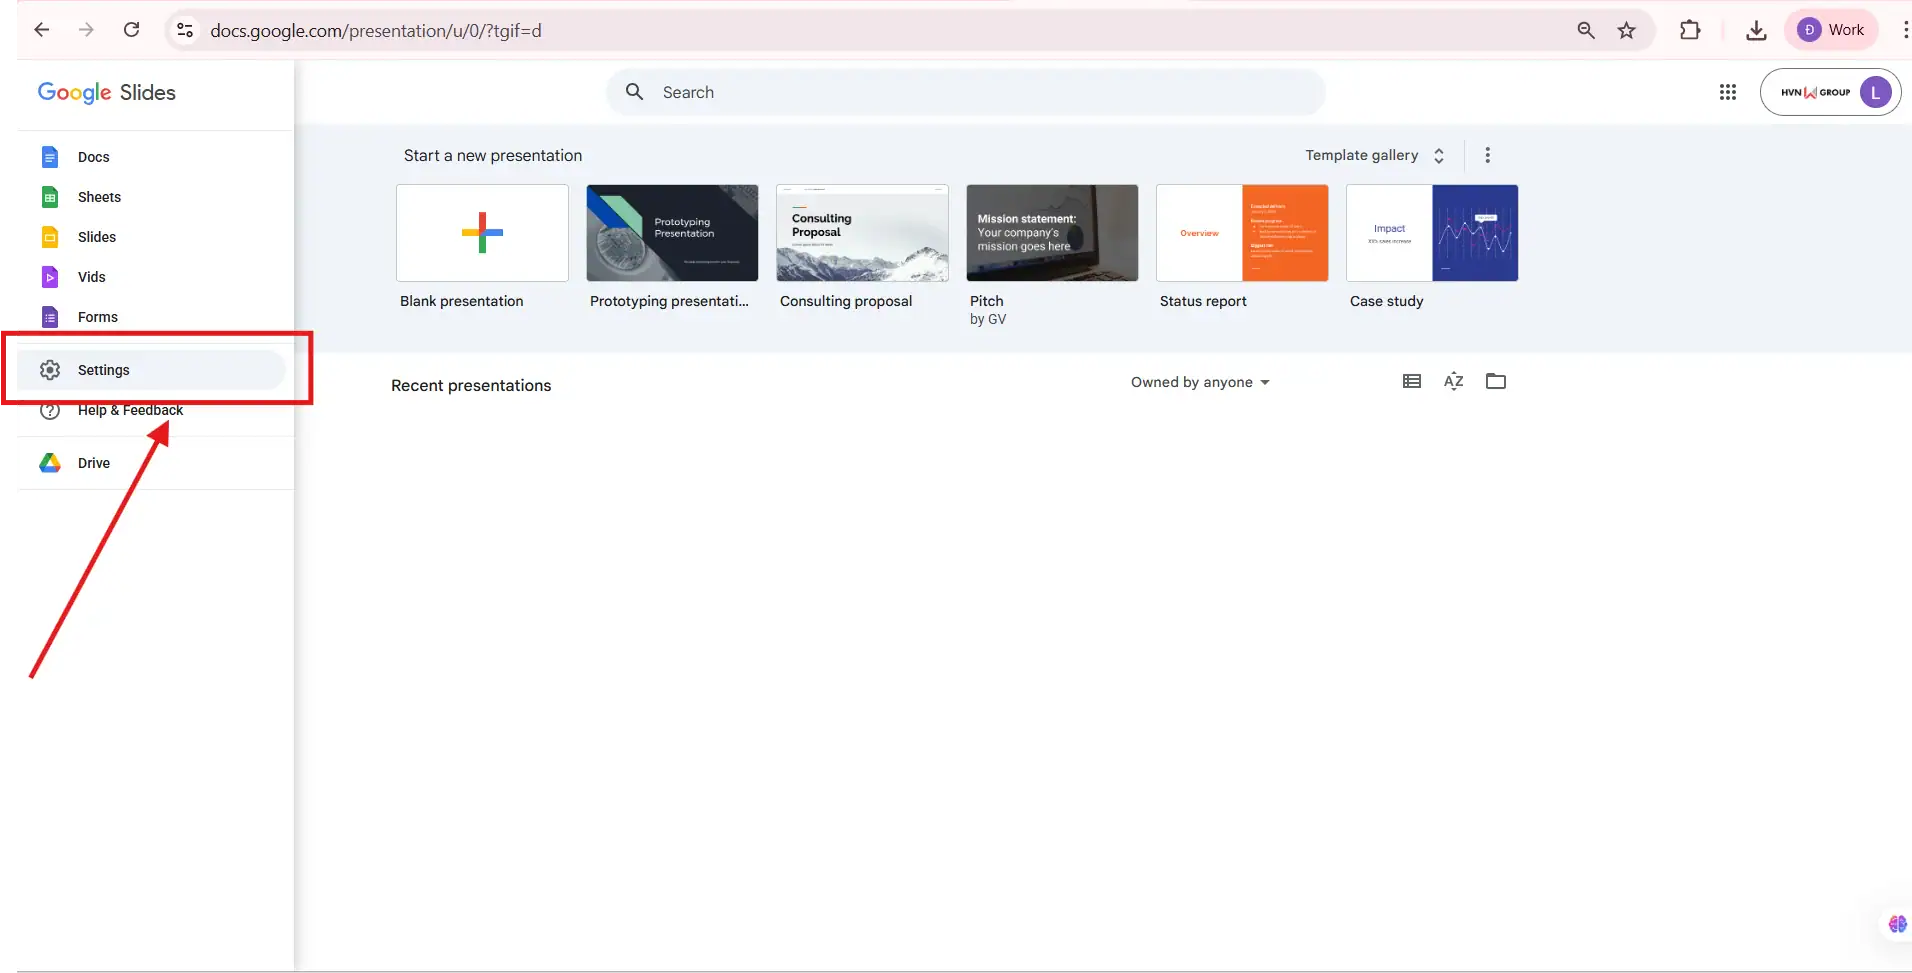The width and height of the screenshot is (1912, 973).
Task: Open the Owned by anyone filter
Action: click(1199, 381)
